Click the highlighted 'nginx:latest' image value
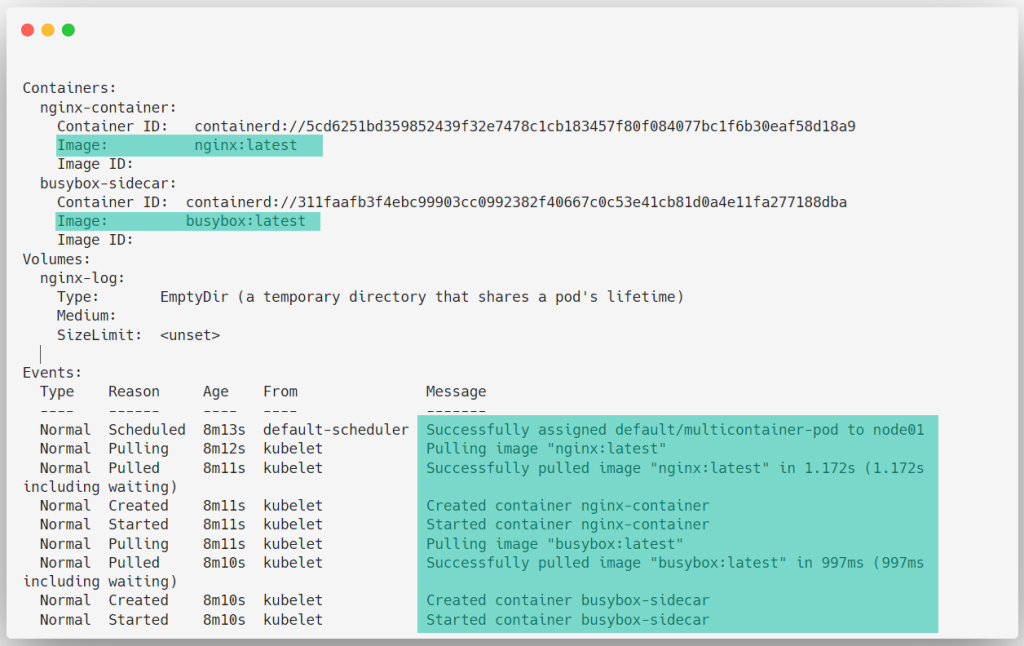This screenshot has height=646, width=1024. coord(246,145)
